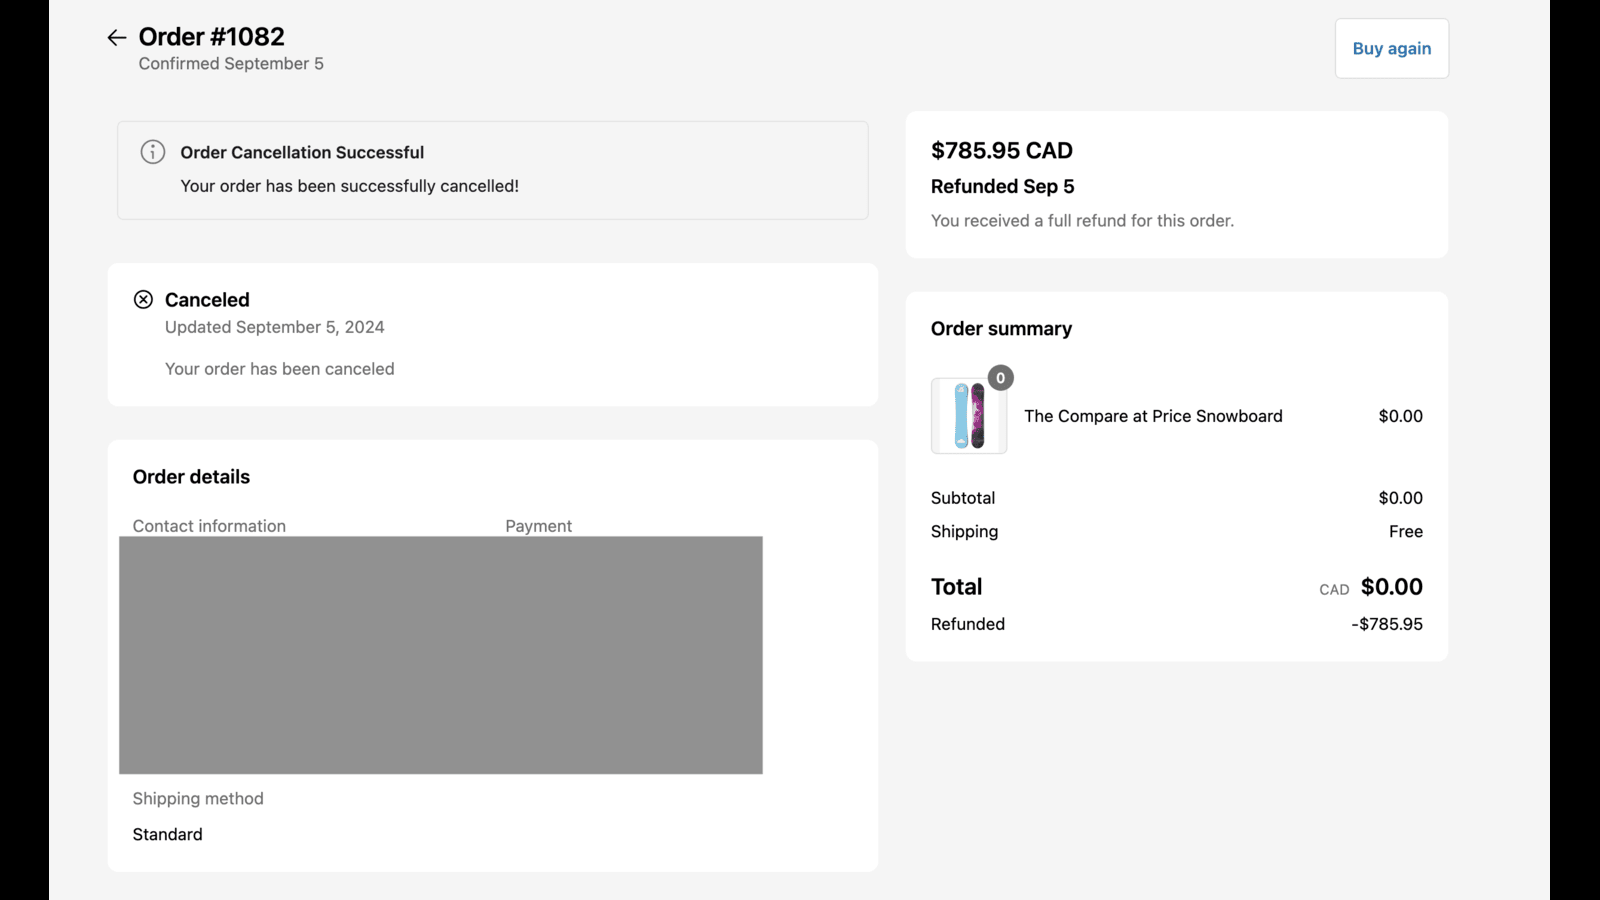This screenshot has height=900, width=1600.
Task: Click the Payment column header
Action: tap(538, 525)
